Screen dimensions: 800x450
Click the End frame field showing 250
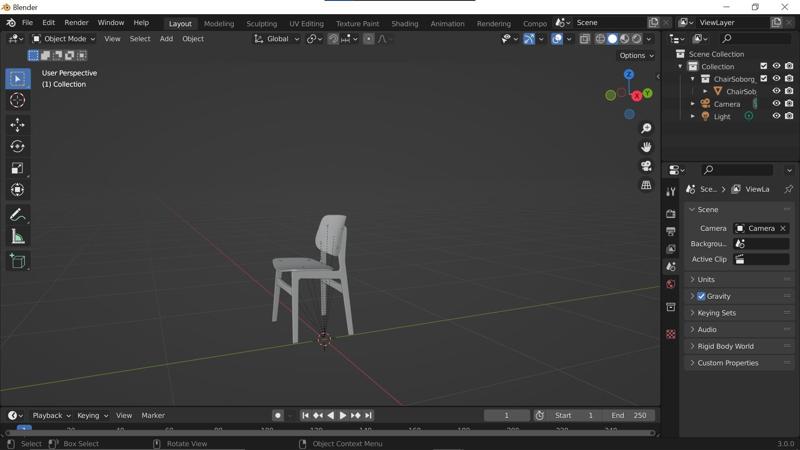click(628, 415)
